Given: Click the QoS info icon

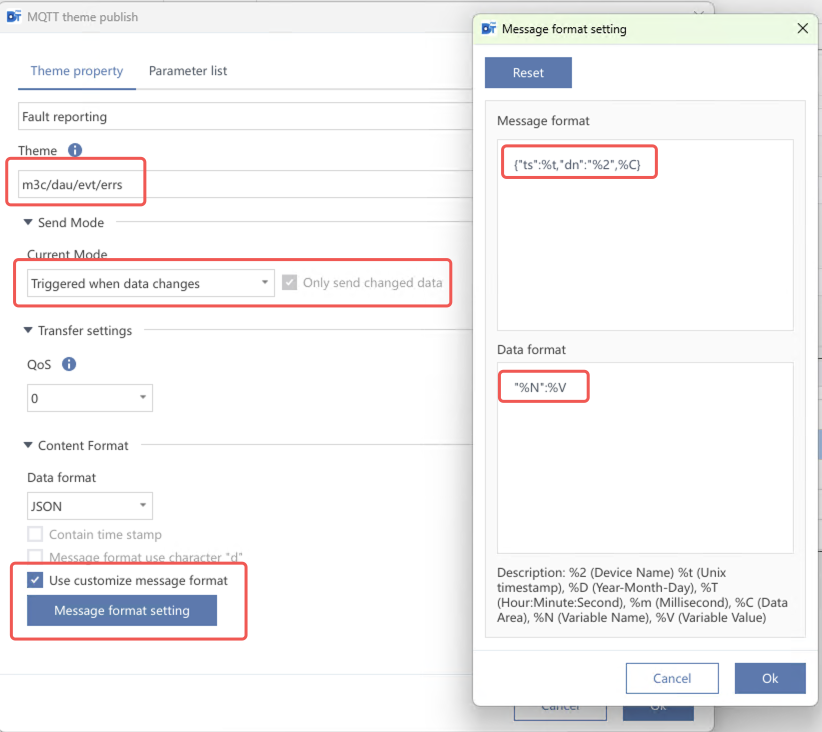Looking at the screenshot, I should click(69, 365).
